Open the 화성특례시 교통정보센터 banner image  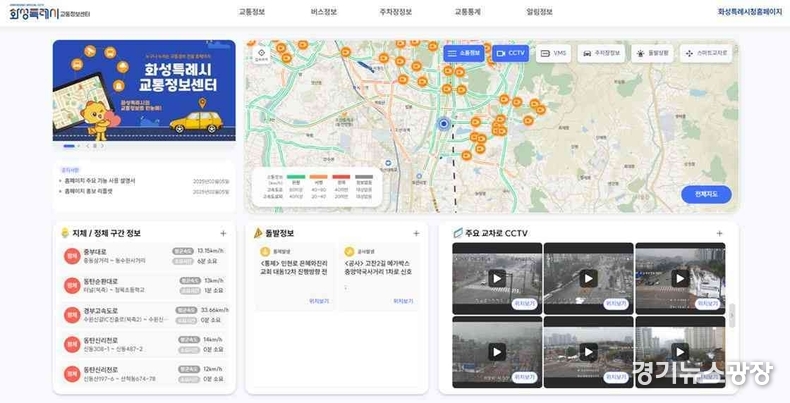point(144,90)
